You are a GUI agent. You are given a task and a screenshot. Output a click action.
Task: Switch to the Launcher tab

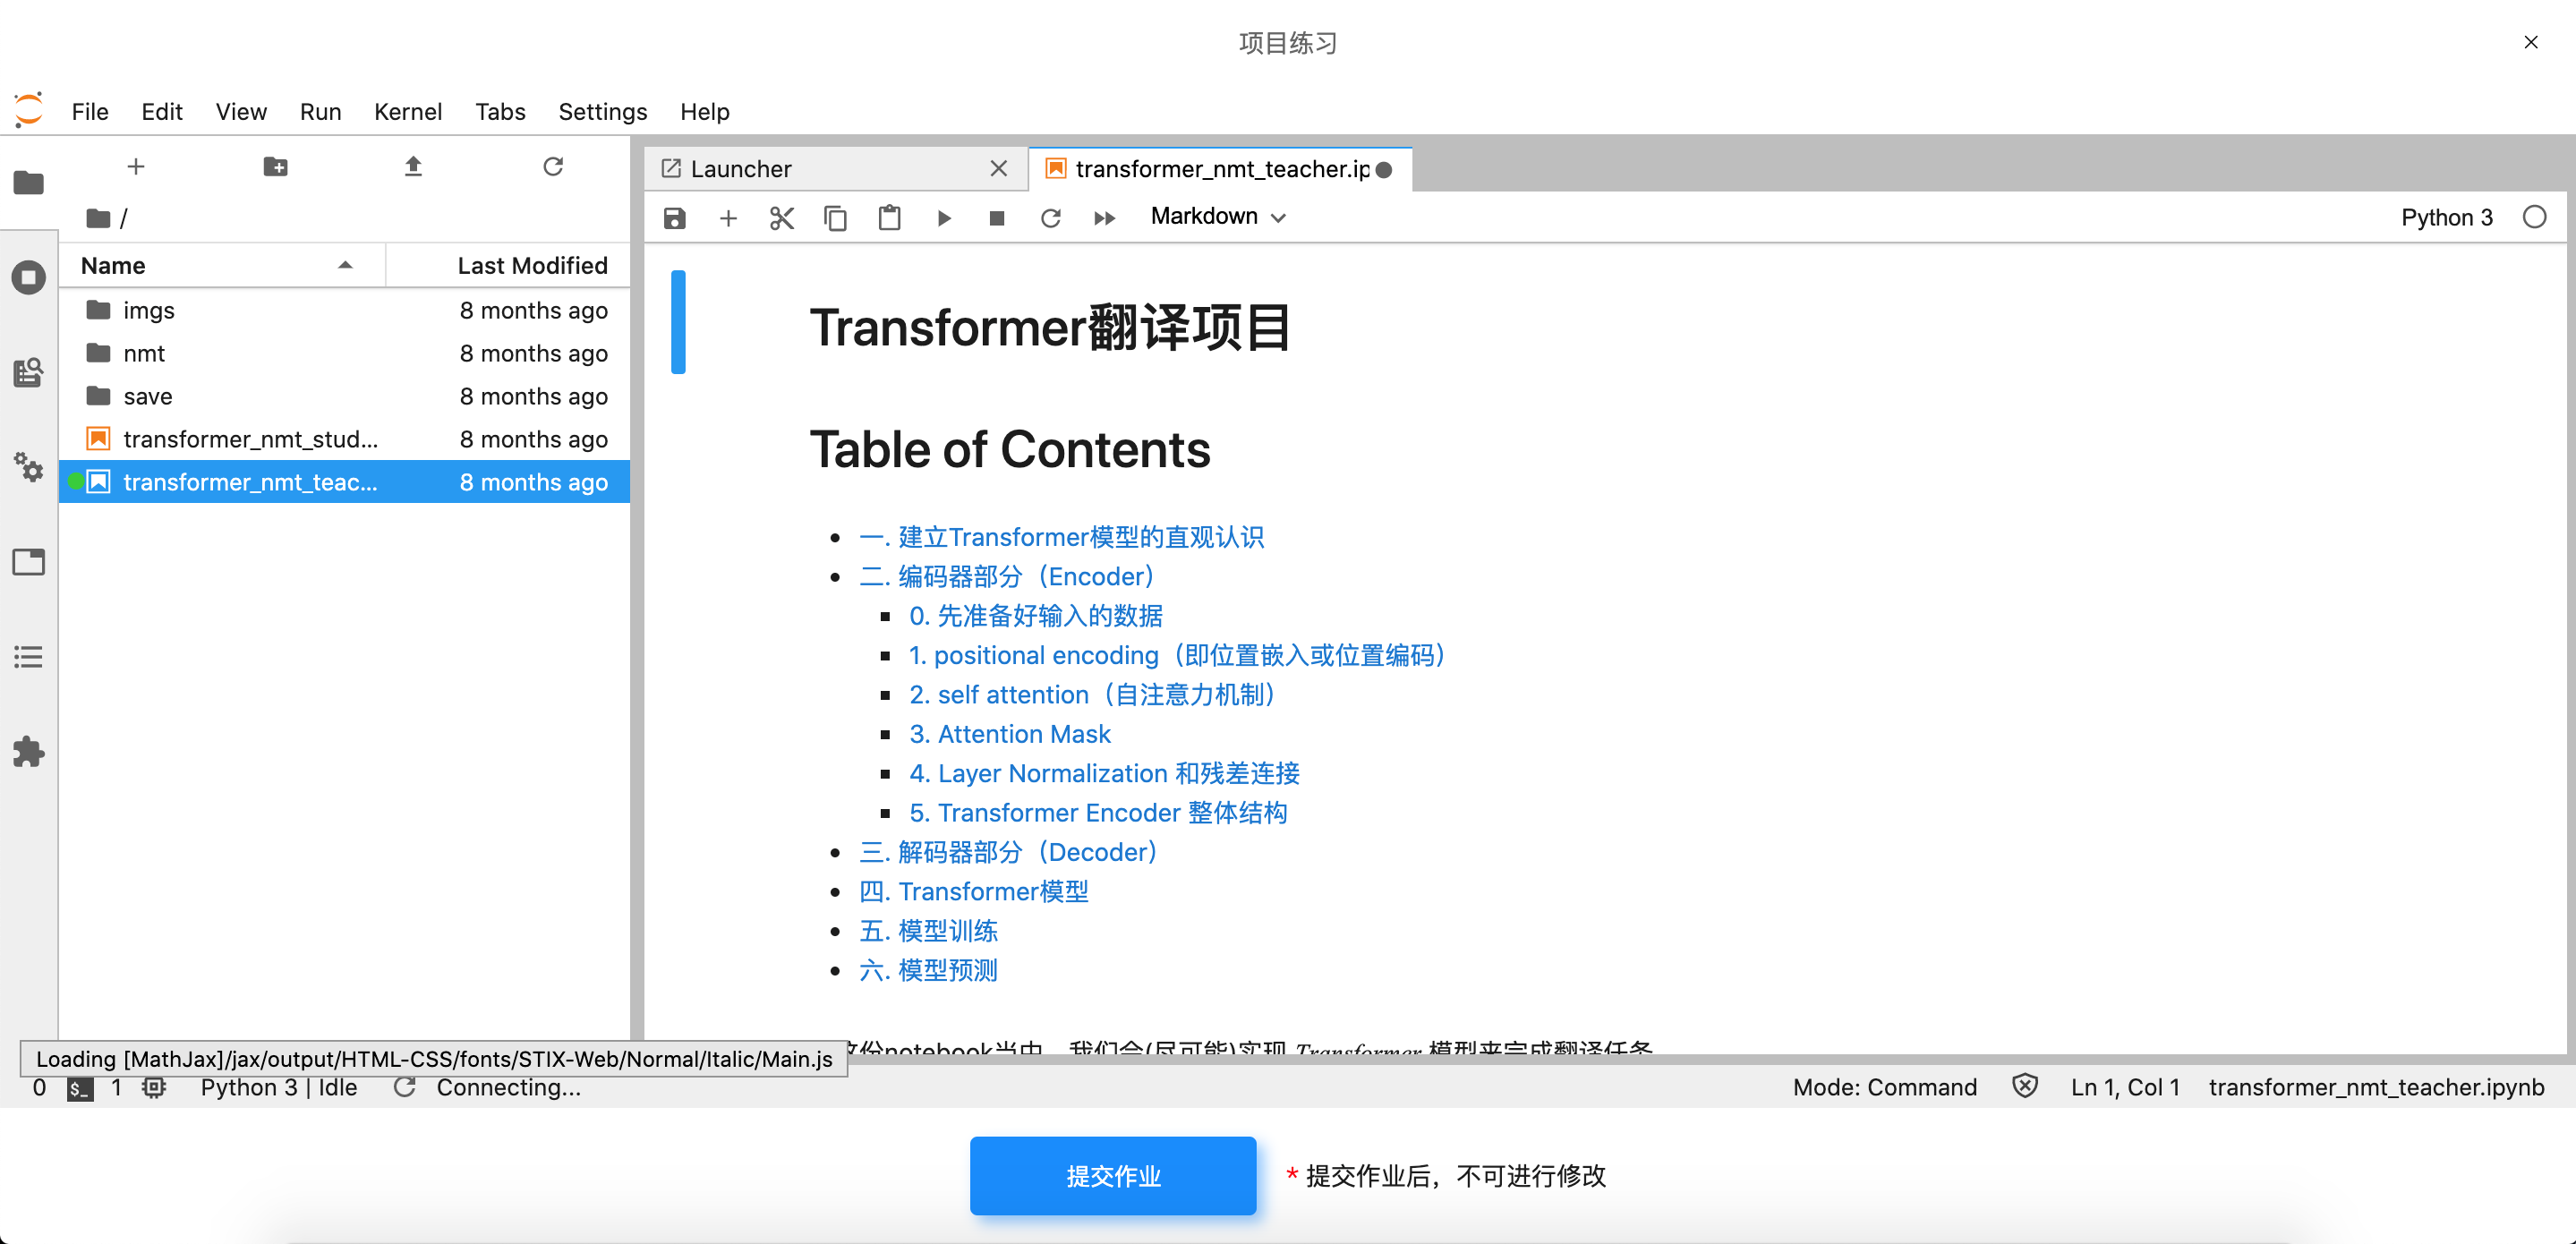coord(740,168)
